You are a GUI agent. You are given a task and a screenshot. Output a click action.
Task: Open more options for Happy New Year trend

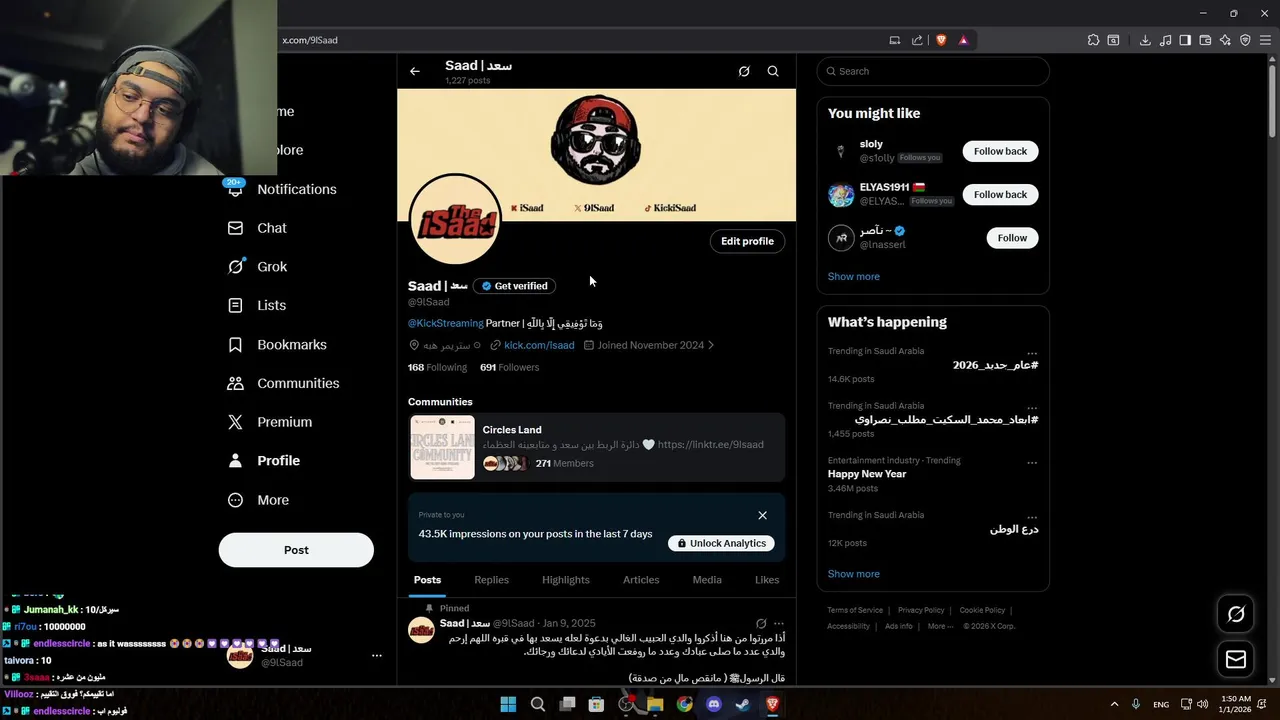[x=1032, y=462]
